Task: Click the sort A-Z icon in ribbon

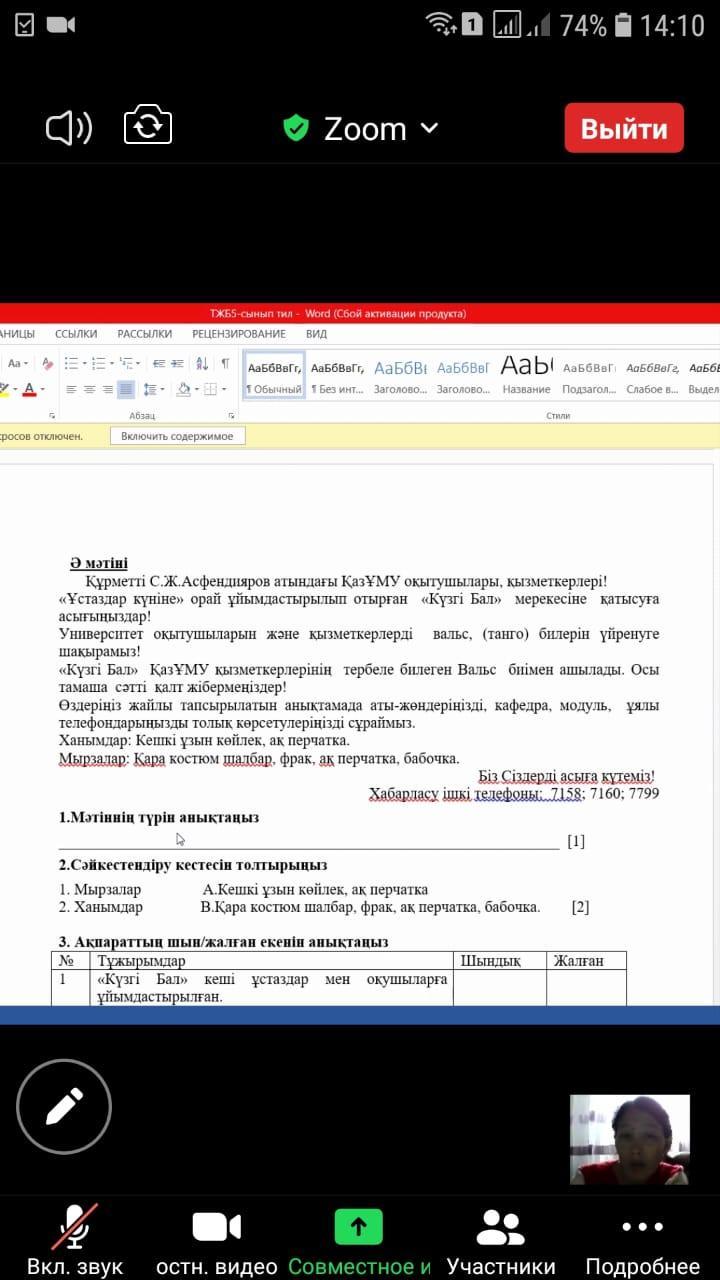Action: pos(202,364)
